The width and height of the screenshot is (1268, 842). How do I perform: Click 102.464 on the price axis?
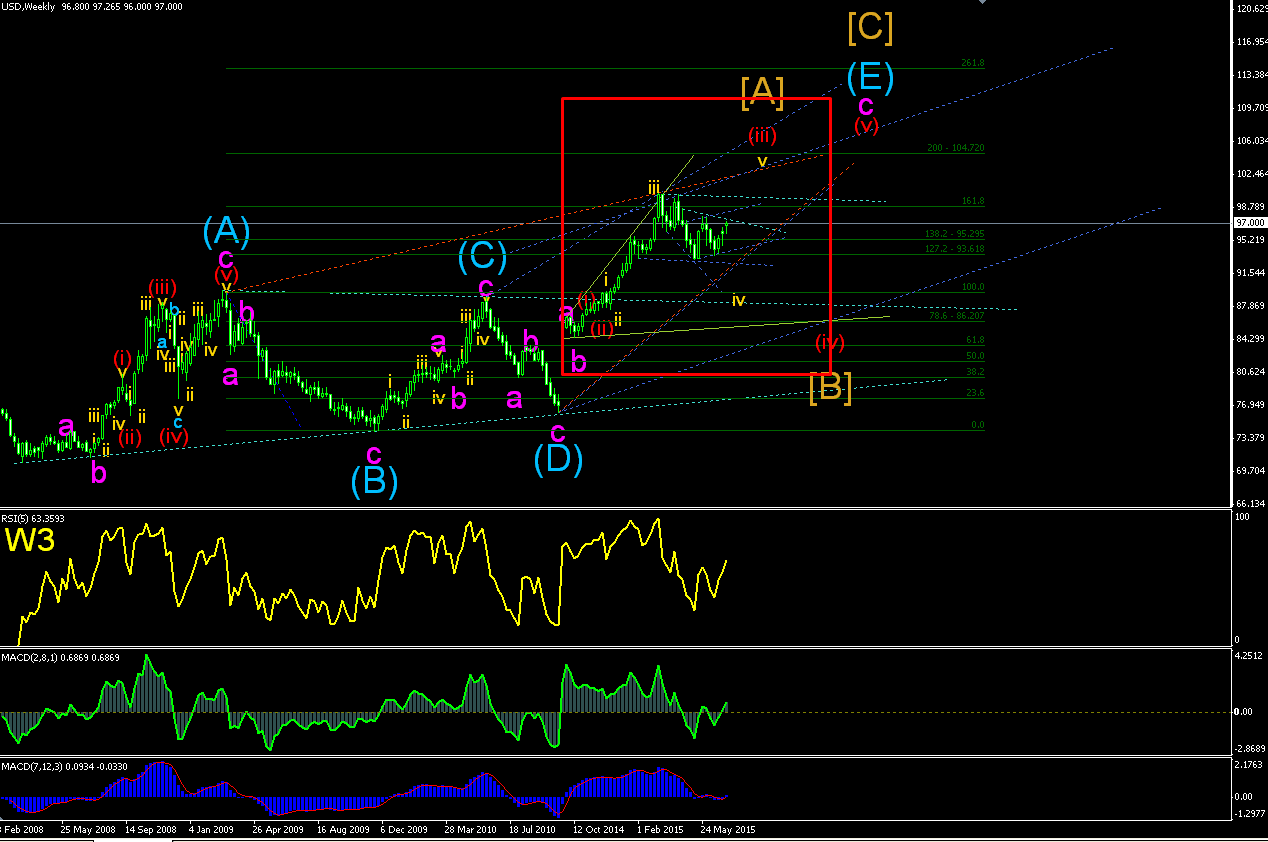[1250, 174]
